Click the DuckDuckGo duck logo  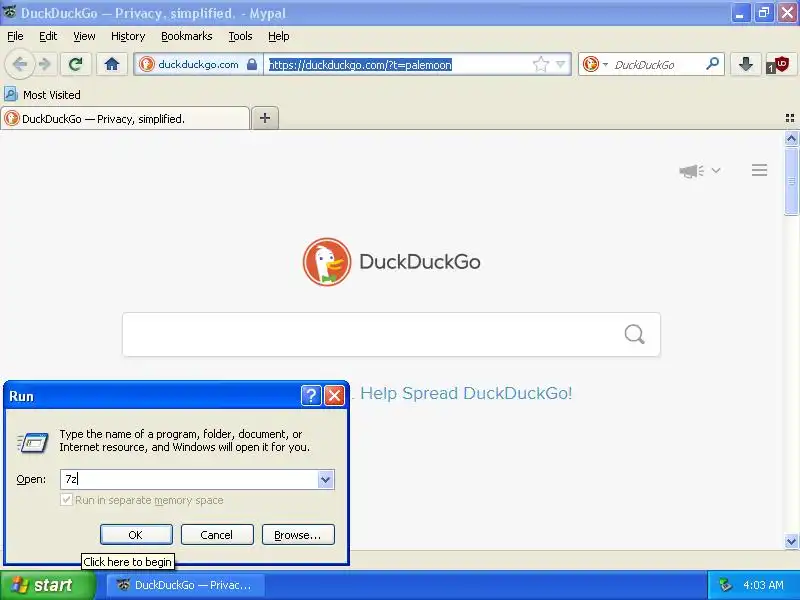[x=327, y=262]
